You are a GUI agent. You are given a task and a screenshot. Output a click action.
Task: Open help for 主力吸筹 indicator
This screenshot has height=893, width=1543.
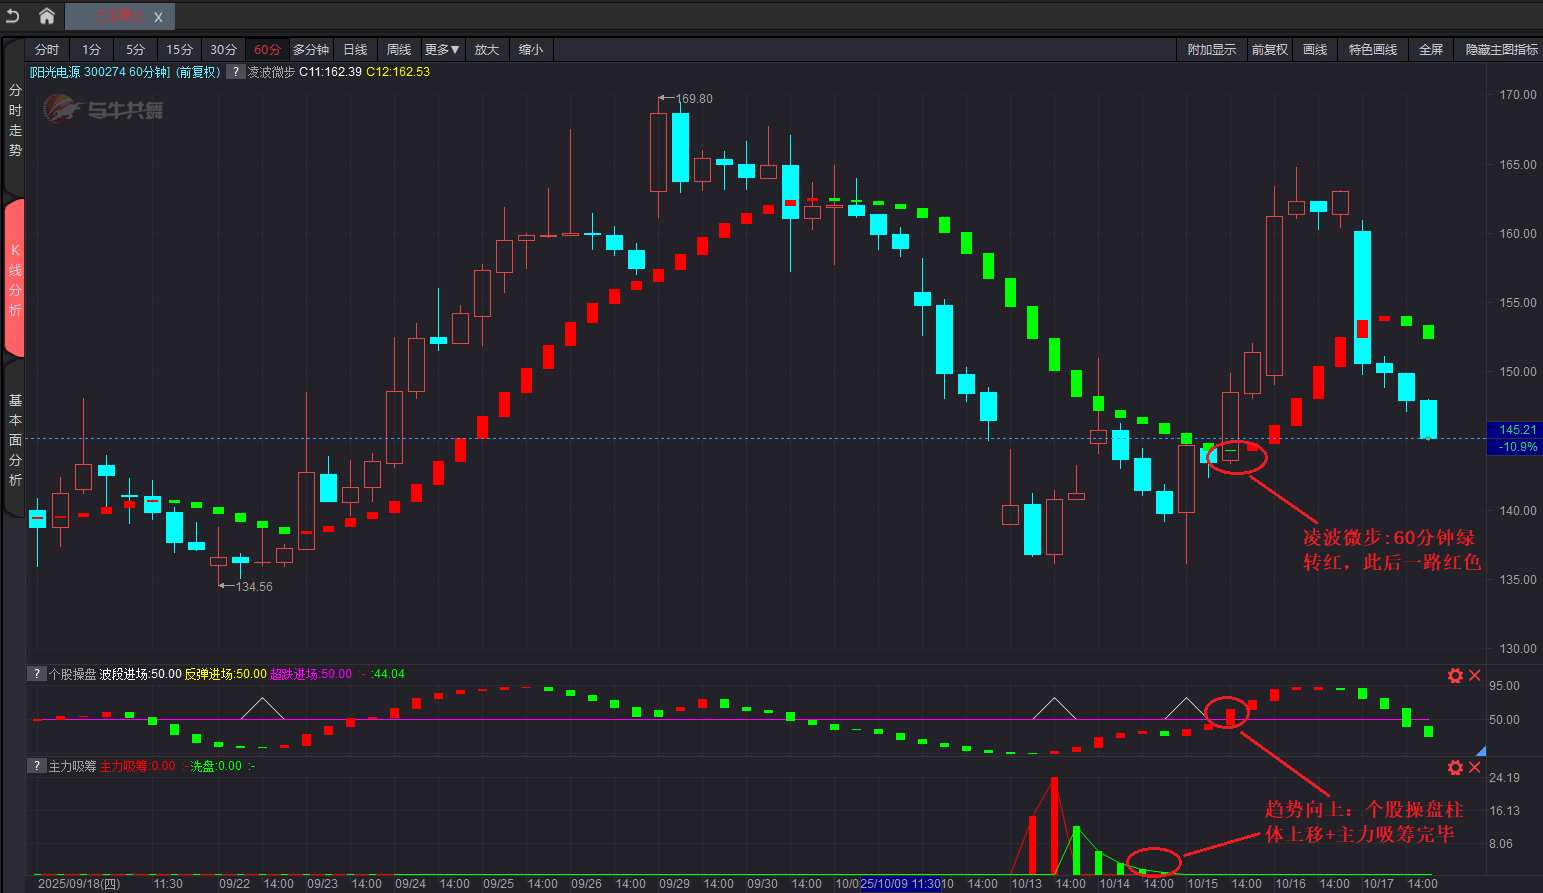pyautogui.click(x=37, y=766)
